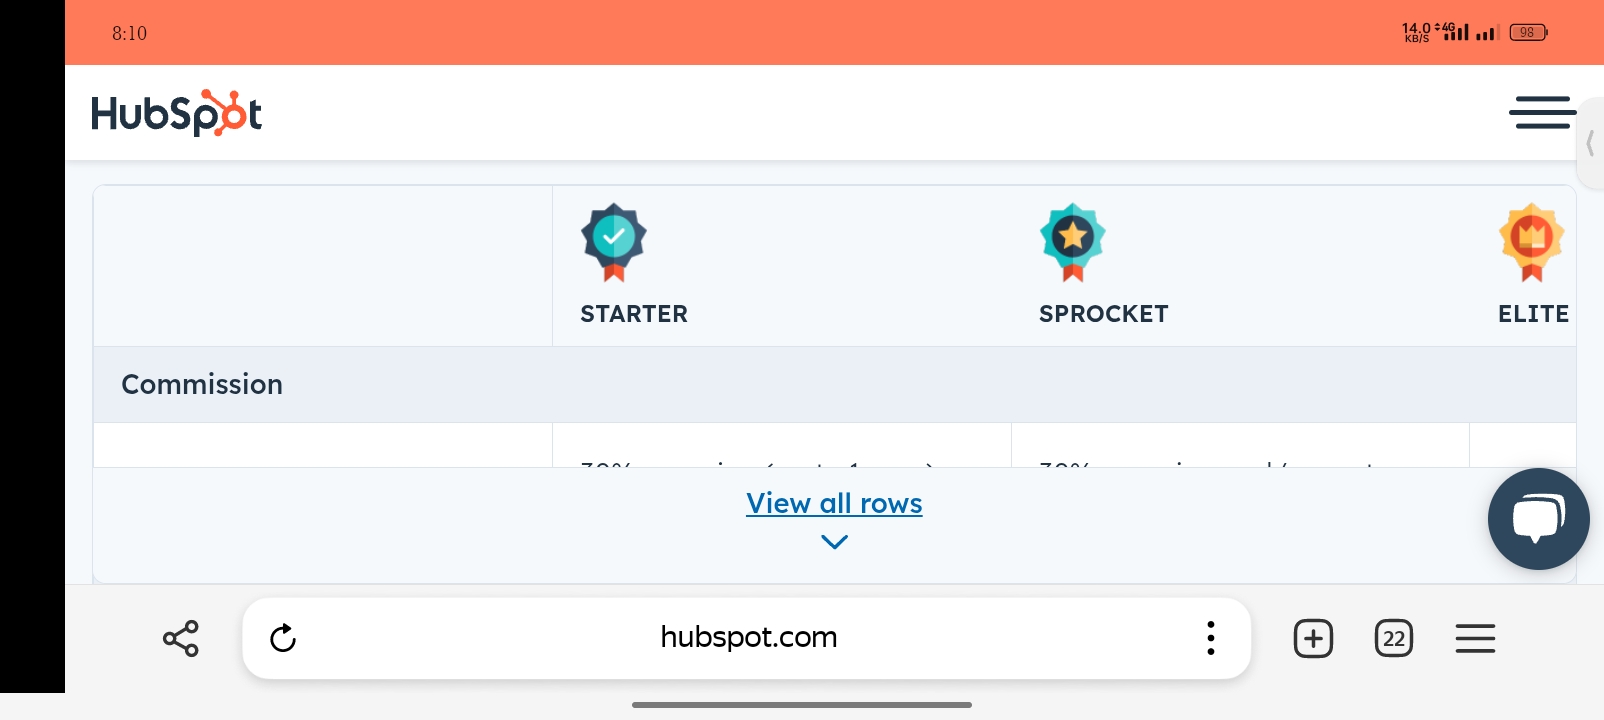Image resolution: width=1604 pixels, height=720 pixels.
Task: Open the tab switcher showing 22
Action: [1394, 638]
